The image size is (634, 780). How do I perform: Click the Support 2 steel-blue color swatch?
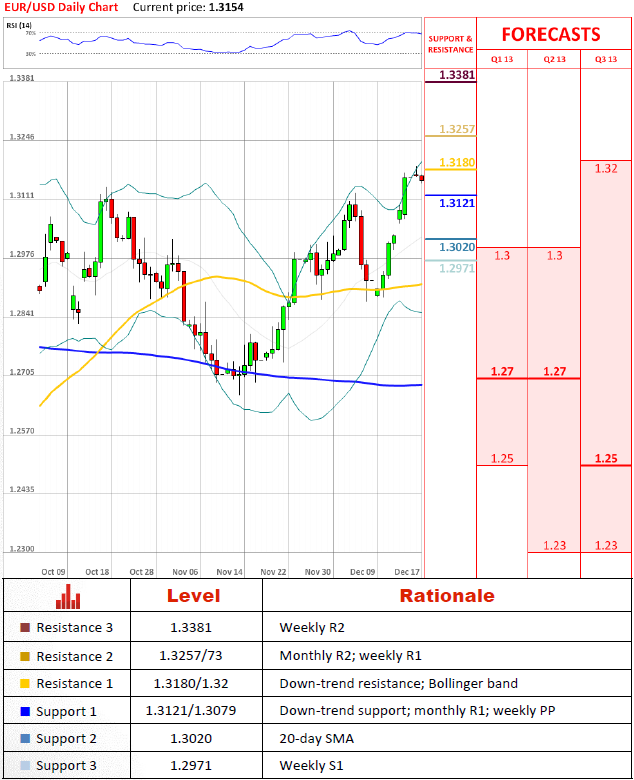tap(25, 738)
